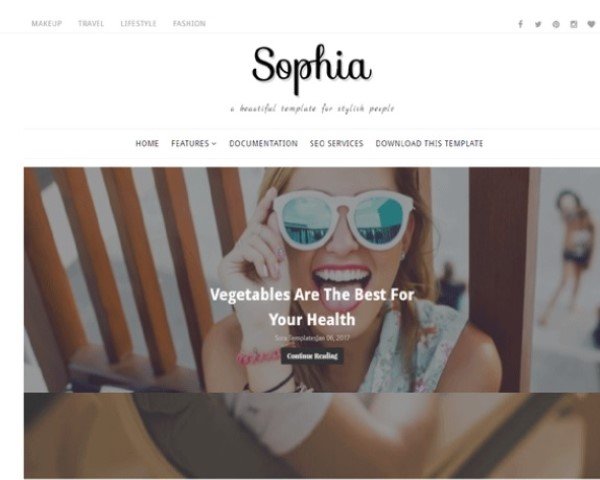Expand the Features dropdown chevron

tap(214, 144)
